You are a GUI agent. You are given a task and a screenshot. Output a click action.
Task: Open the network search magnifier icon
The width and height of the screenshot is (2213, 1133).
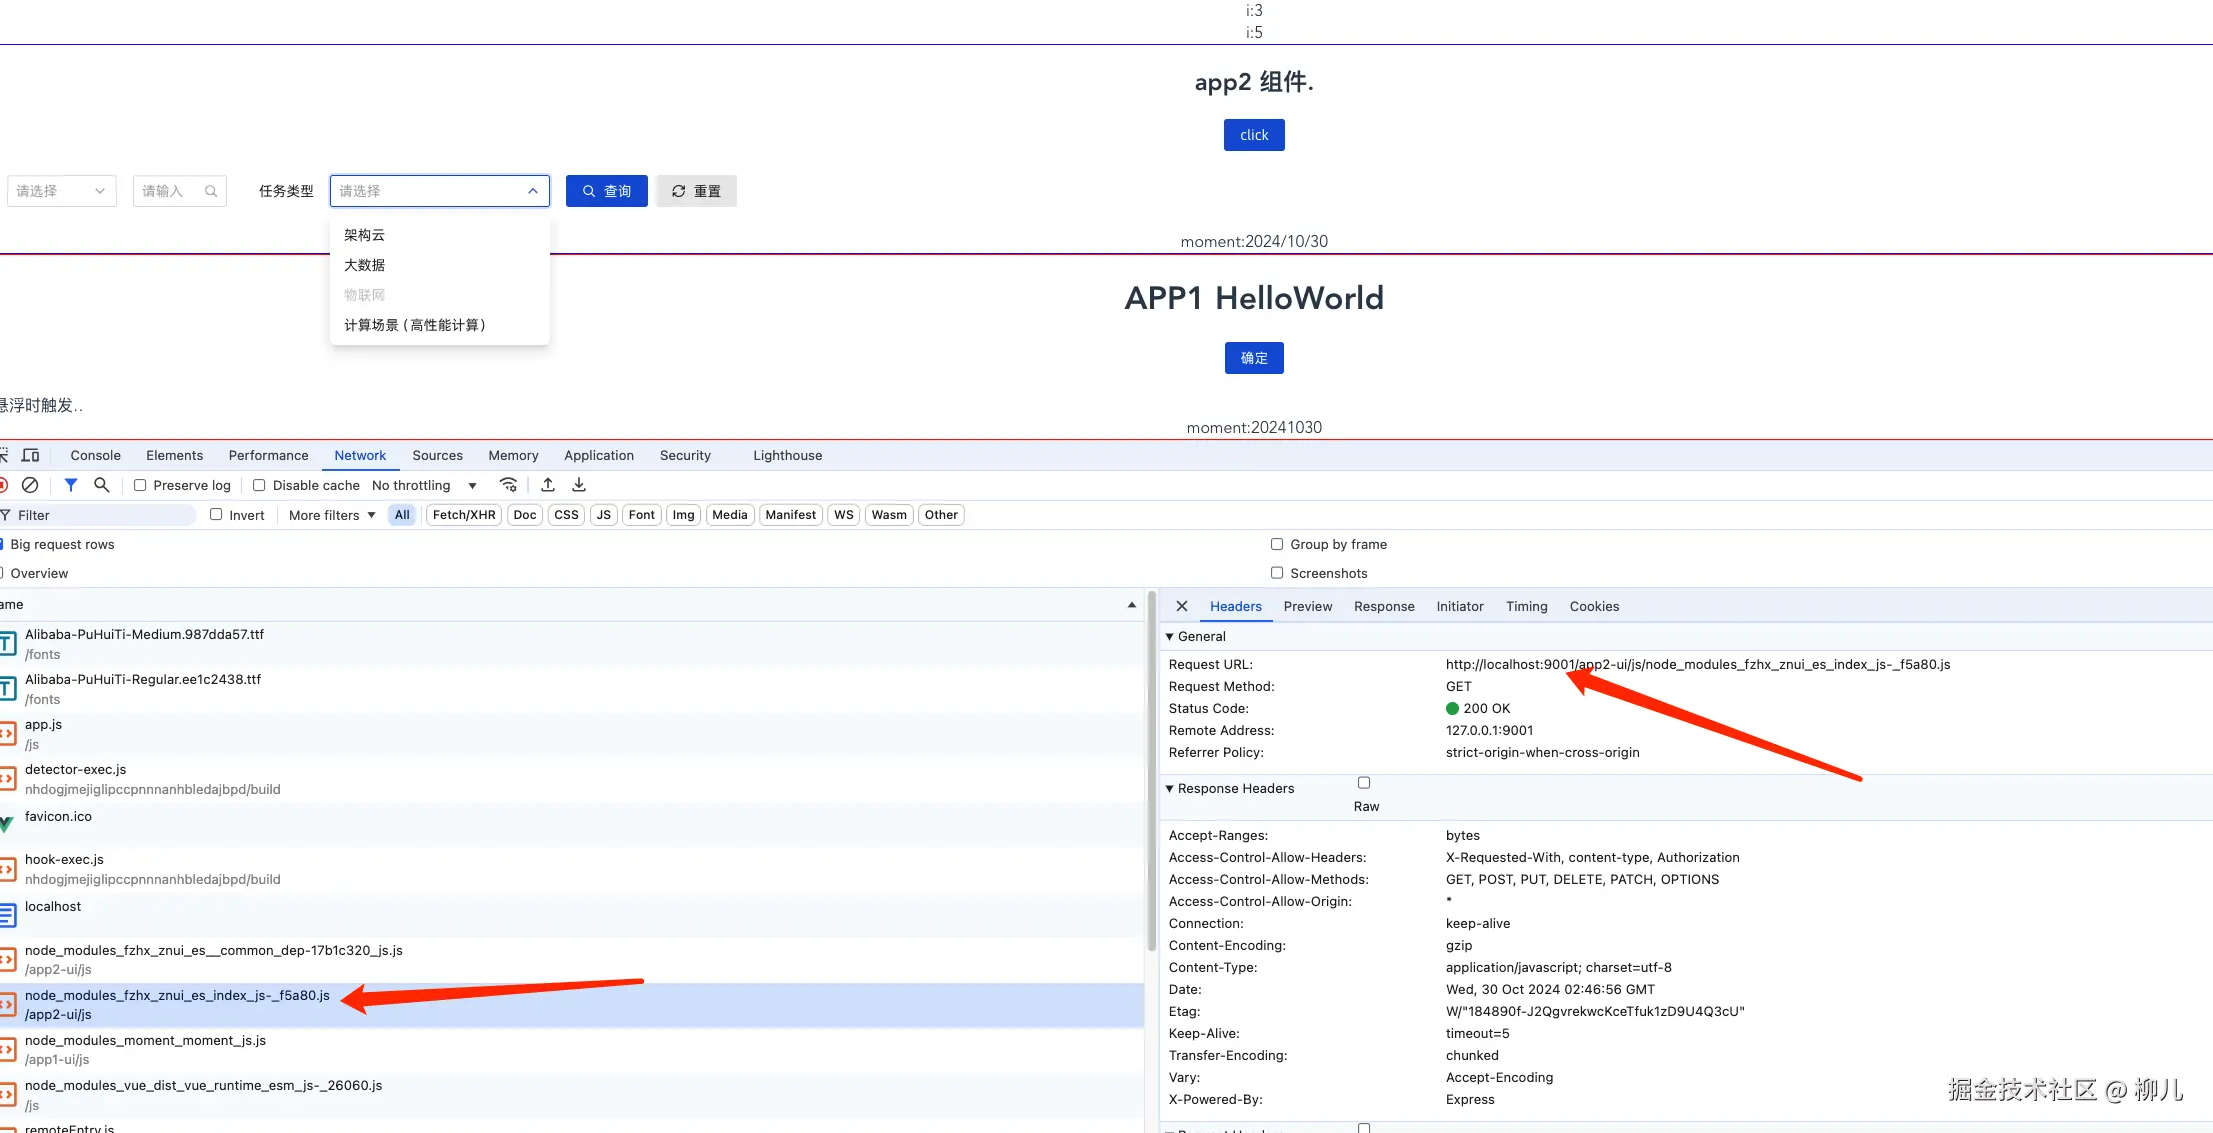pos(101,485)
